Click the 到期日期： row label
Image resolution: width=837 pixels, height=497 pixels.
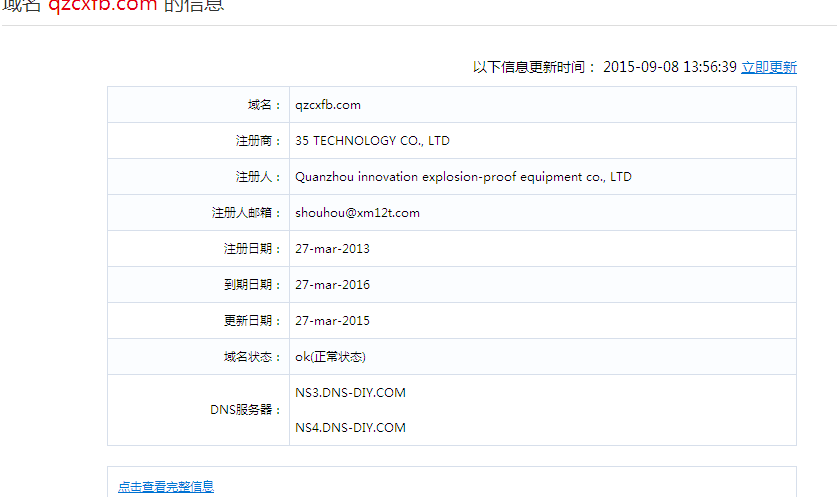point(252,285)
